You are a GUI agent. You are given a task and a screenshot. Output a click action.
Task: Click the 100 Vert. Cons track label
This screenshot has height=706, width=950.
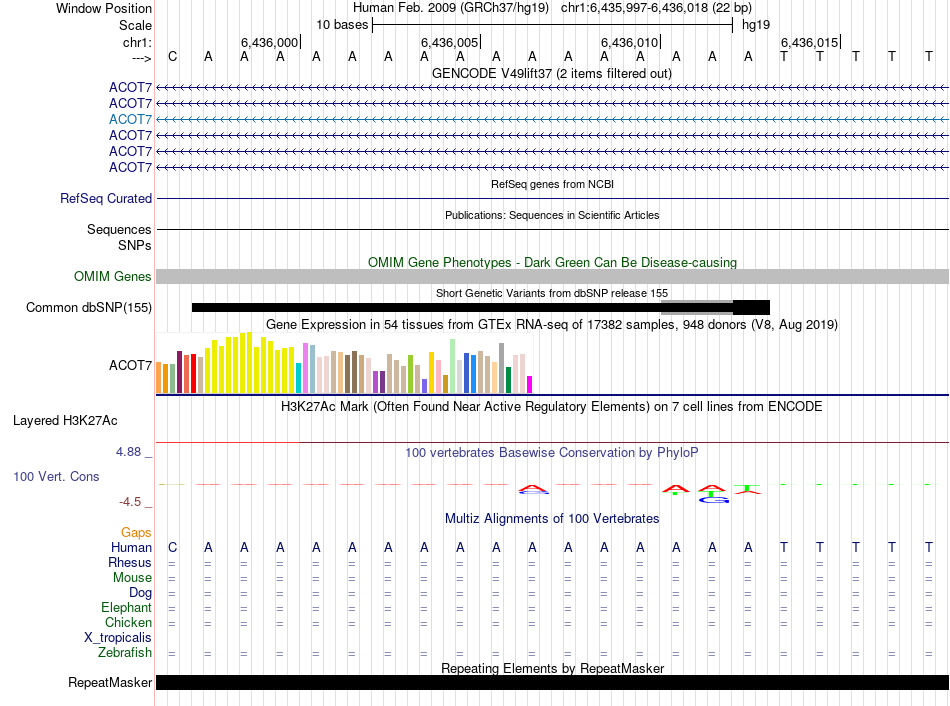56,477
